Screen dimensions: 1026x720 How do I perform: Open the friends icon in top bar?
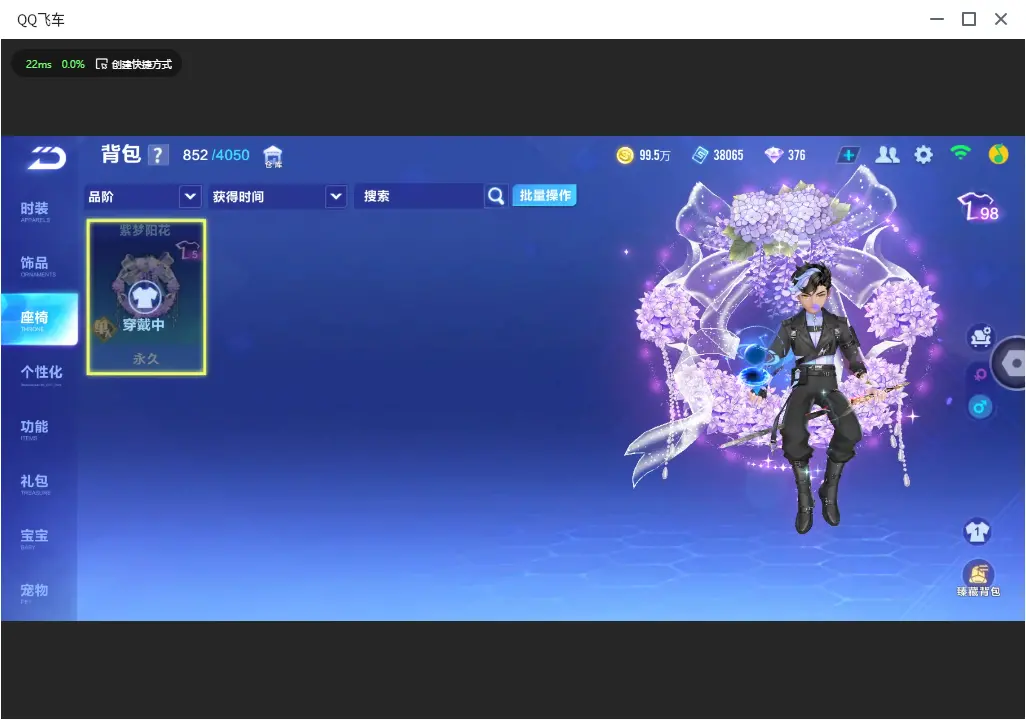(887, 154)
